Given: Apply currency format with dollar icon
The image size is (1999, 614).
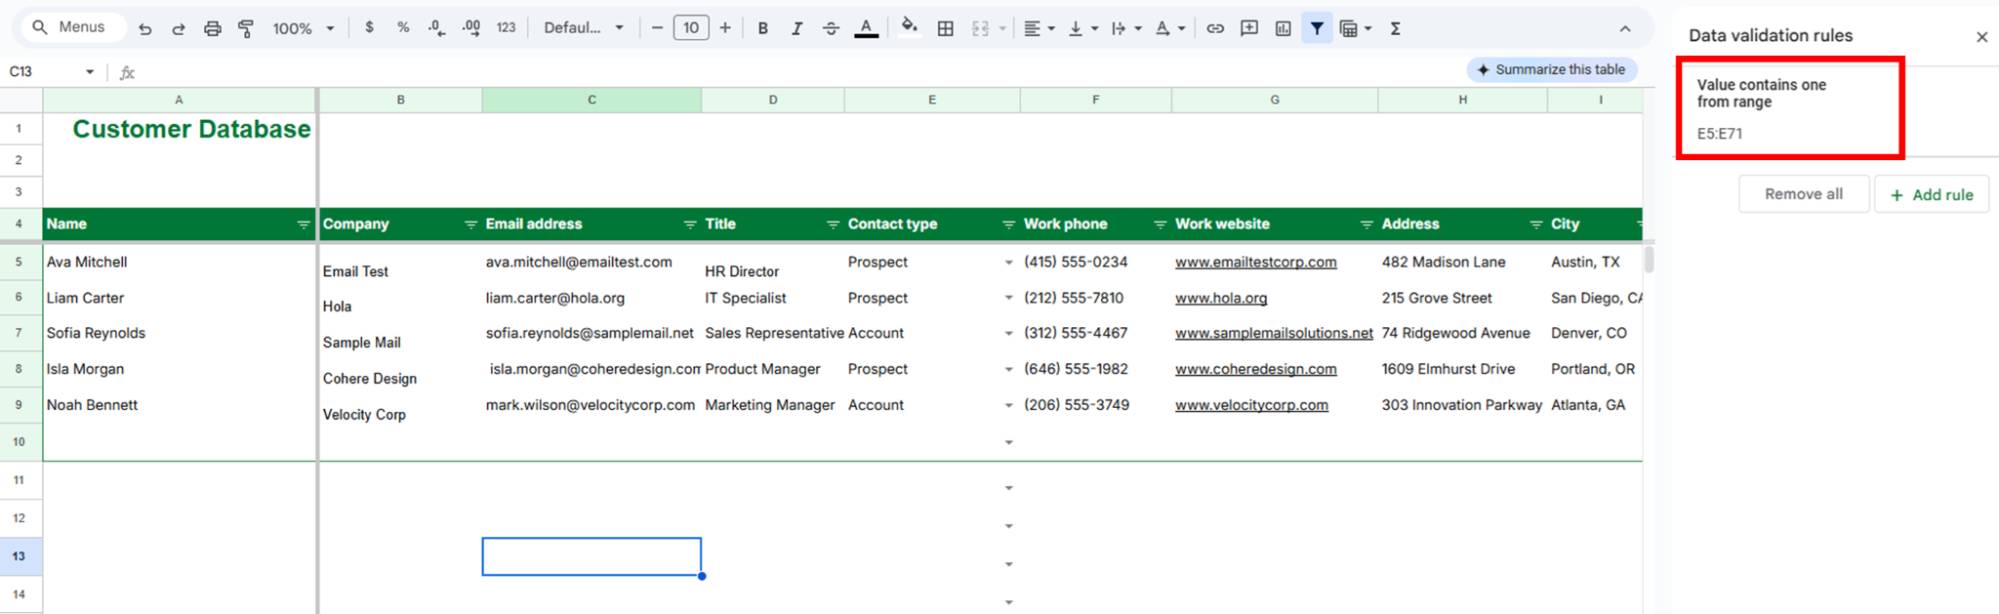Looking at the screenshot, I should tap(369, 28).
